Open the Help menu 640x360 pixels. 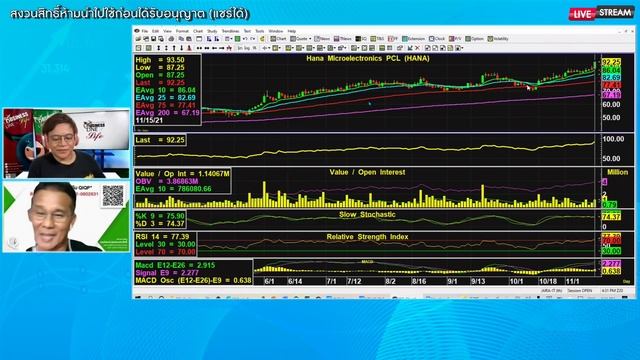292,31
